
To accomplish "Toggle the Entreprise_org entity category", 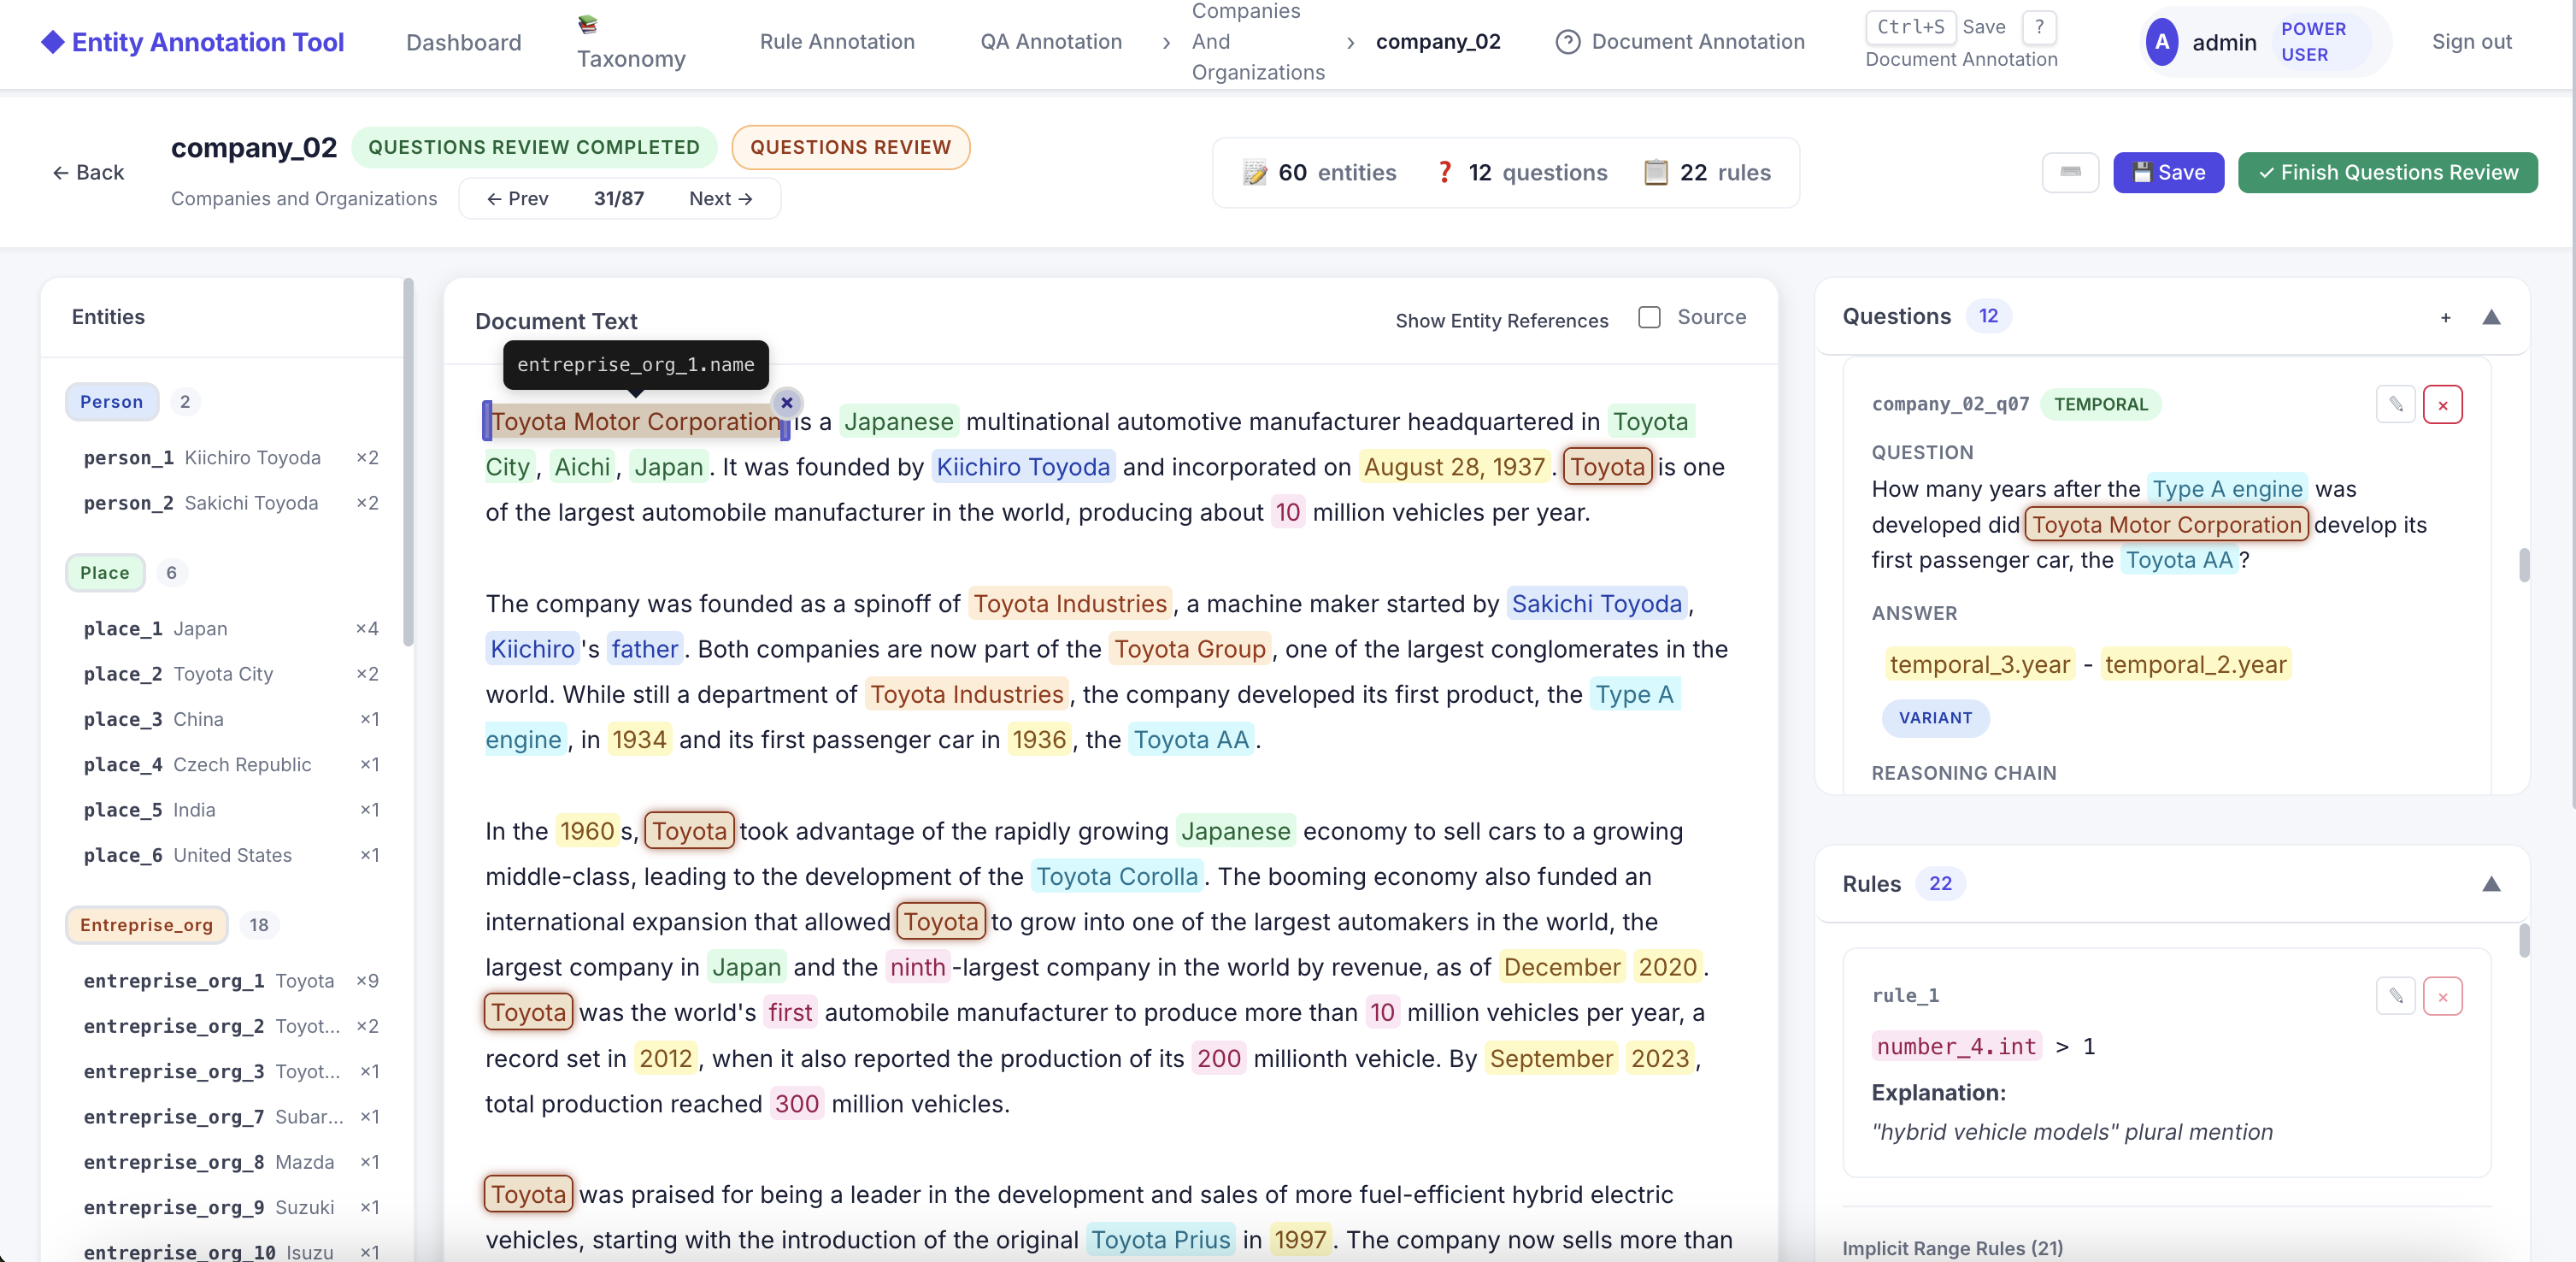I will [x=147, y=925].
